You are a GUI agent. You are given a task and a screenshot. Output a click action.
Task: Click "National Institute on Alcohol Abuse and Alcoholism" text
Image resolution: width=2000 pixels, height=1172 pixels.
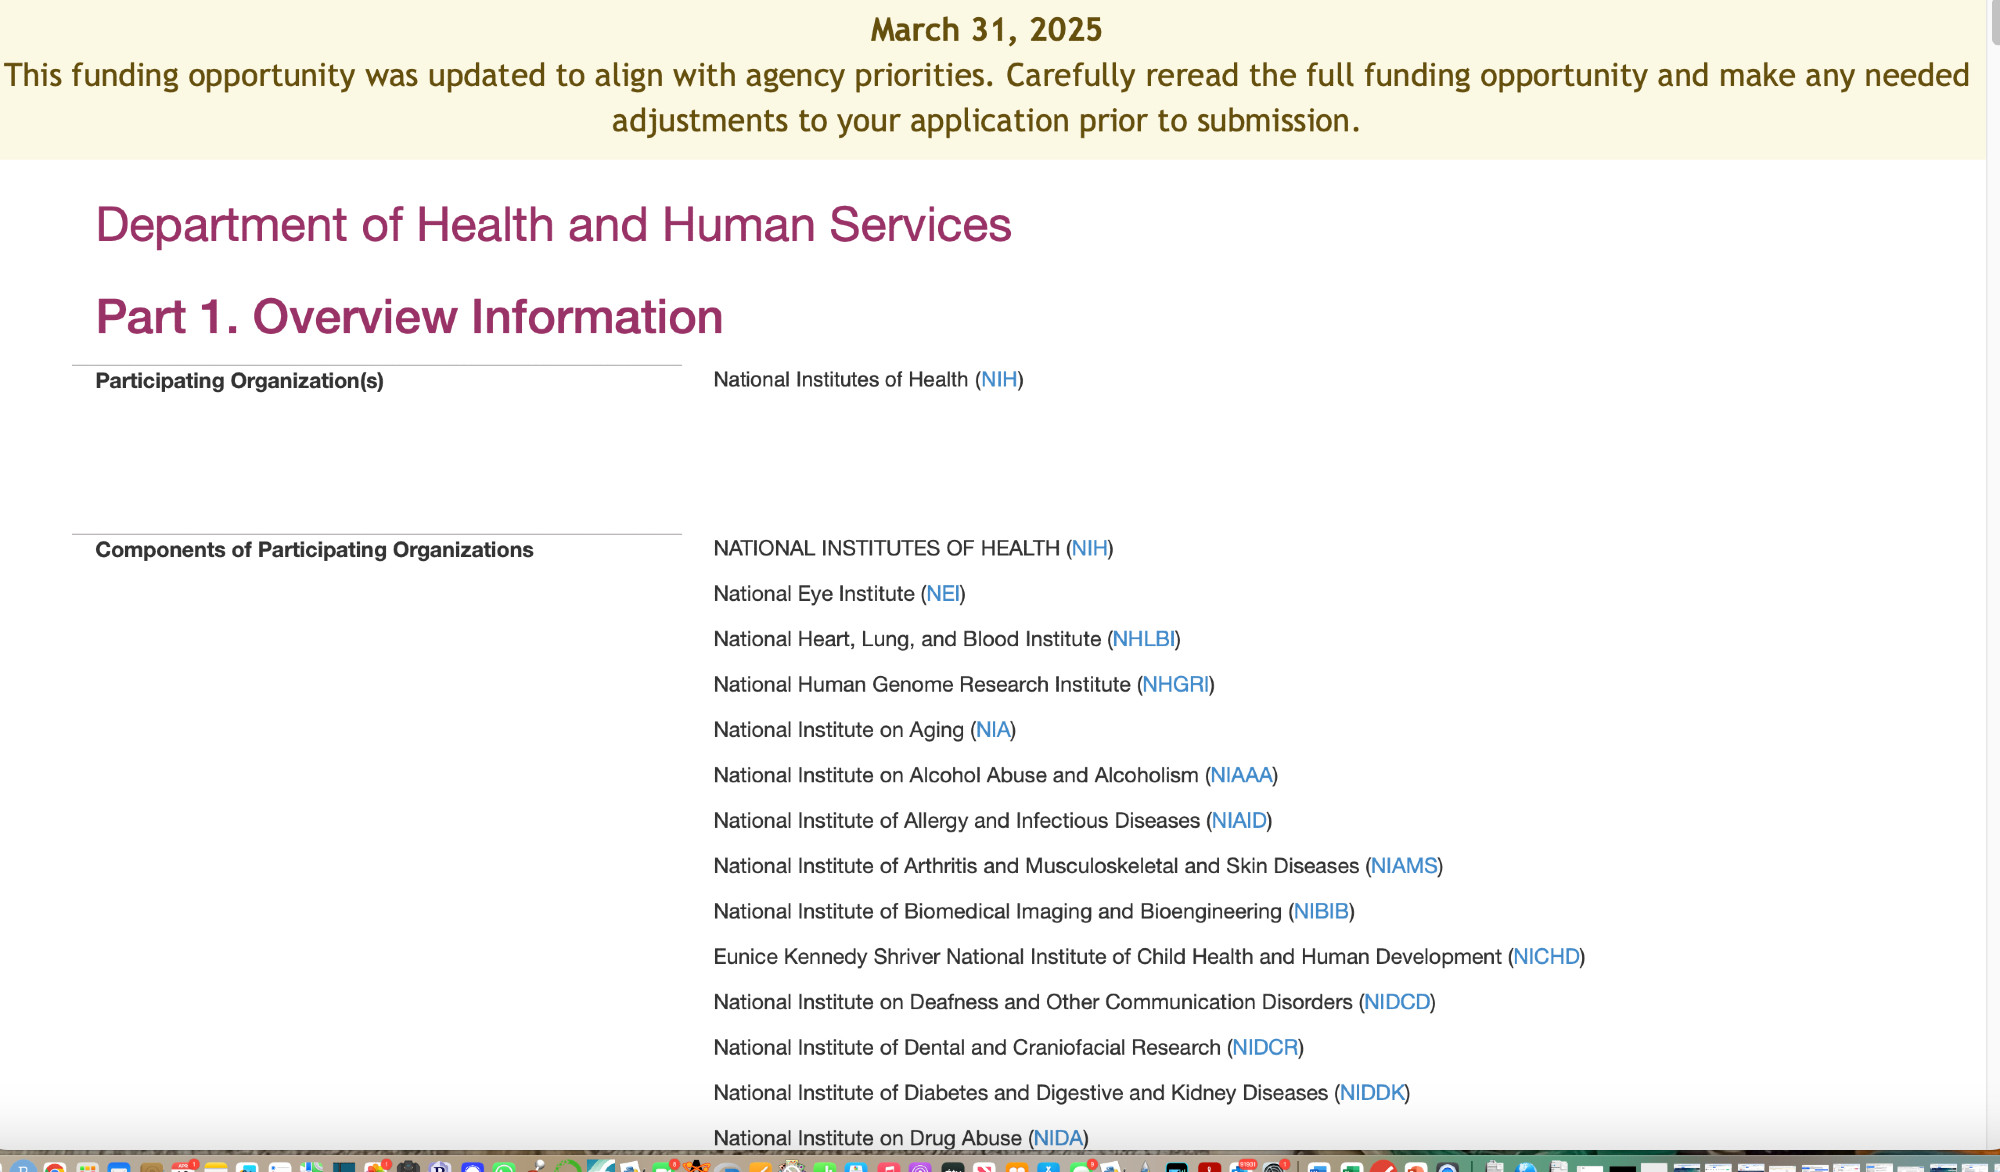point(955,775)
